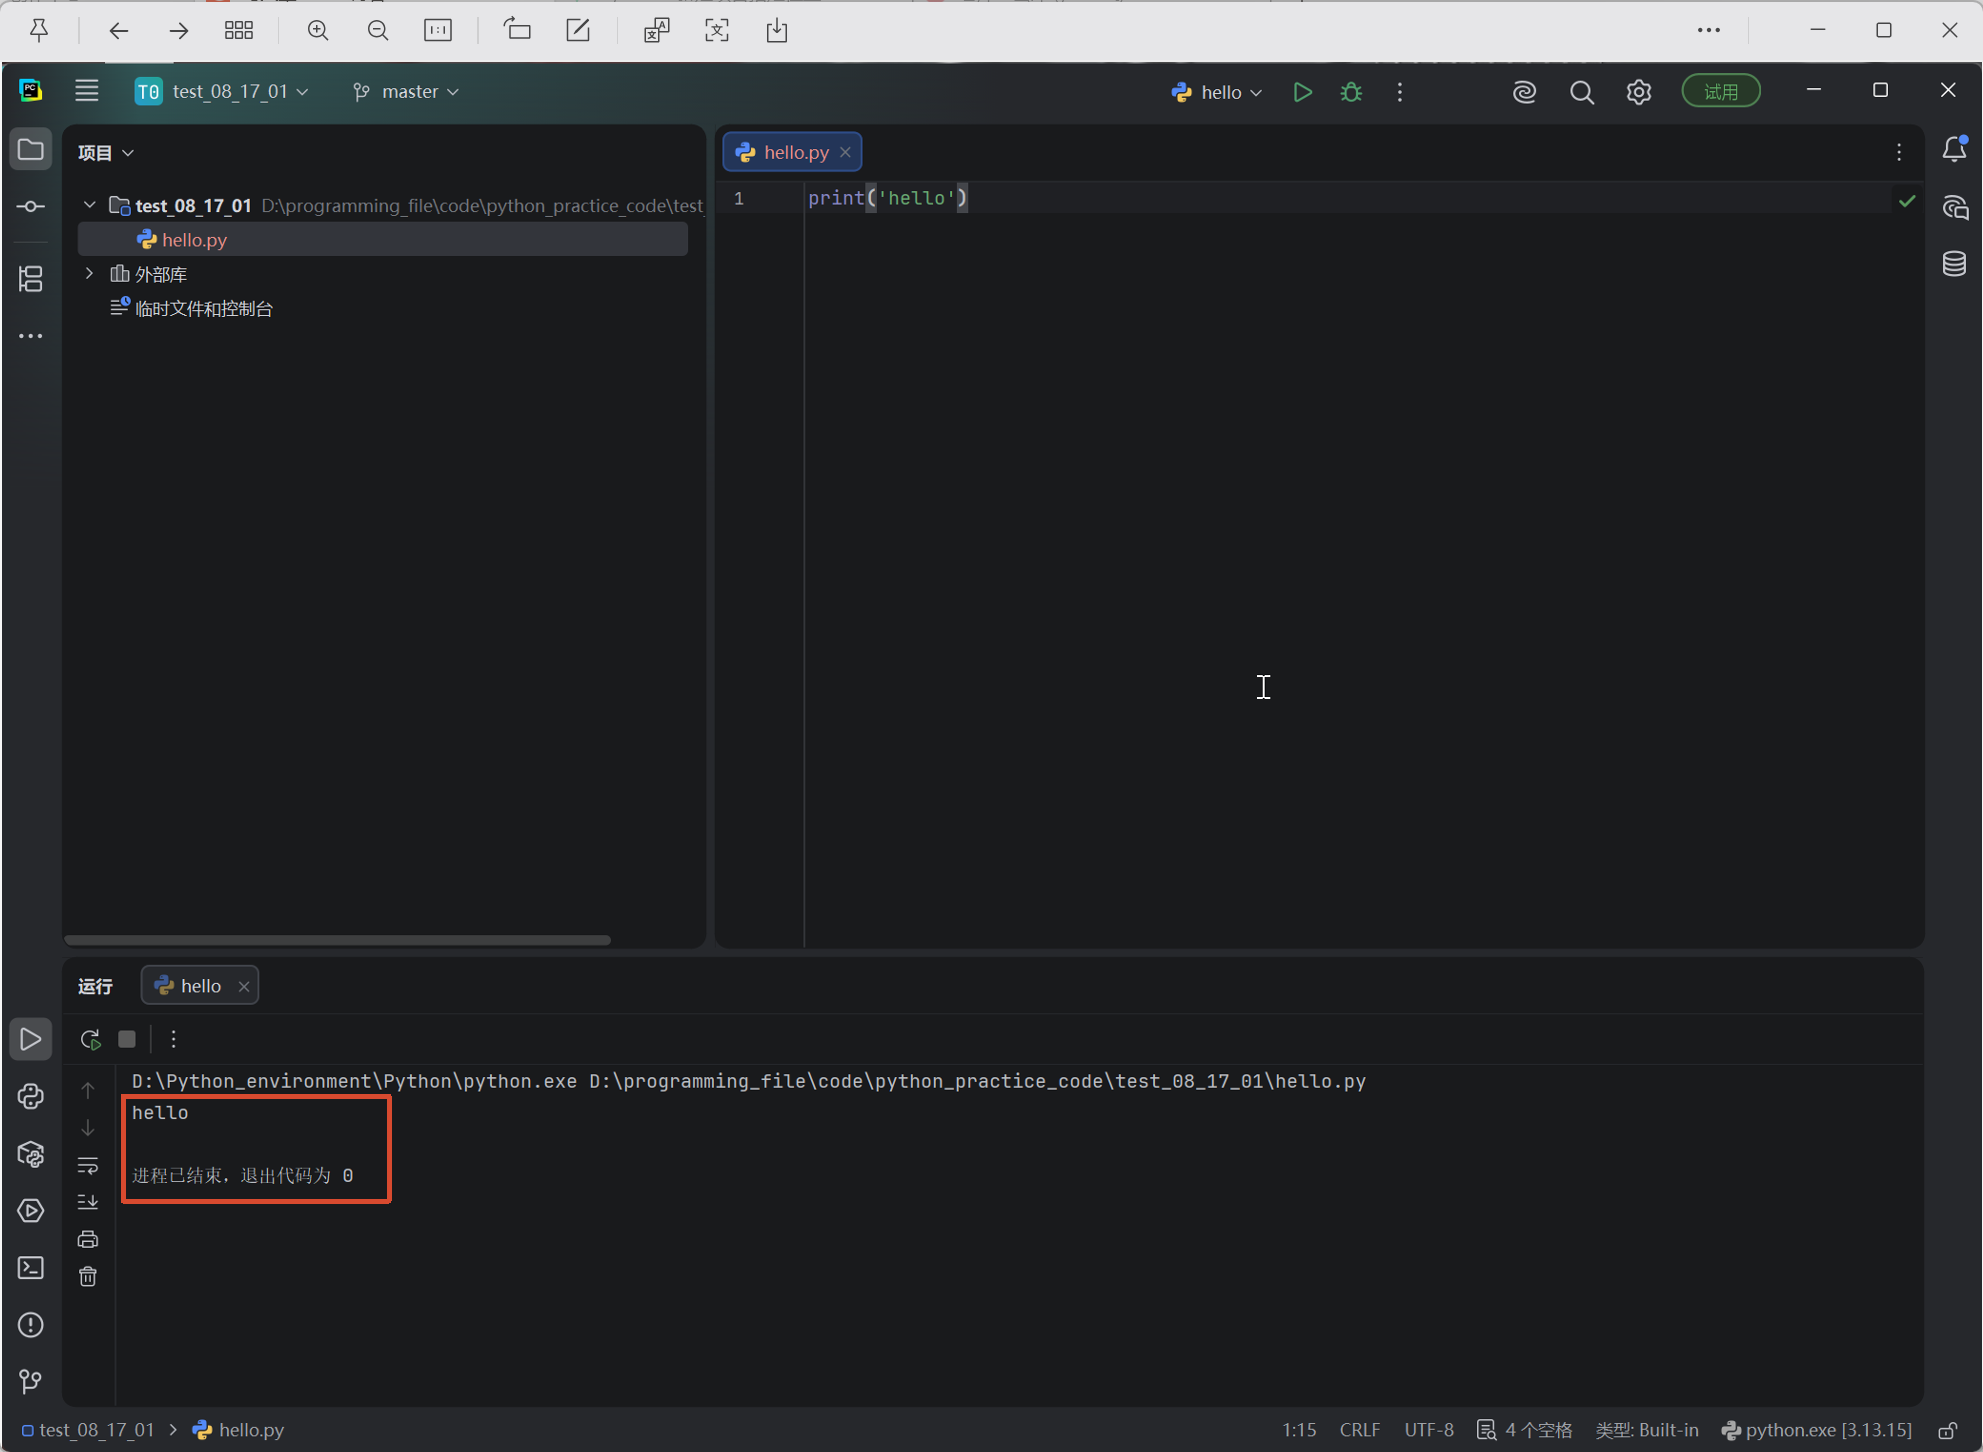Collapse the test_08_17_01 project folder

(x=90, y=205)
